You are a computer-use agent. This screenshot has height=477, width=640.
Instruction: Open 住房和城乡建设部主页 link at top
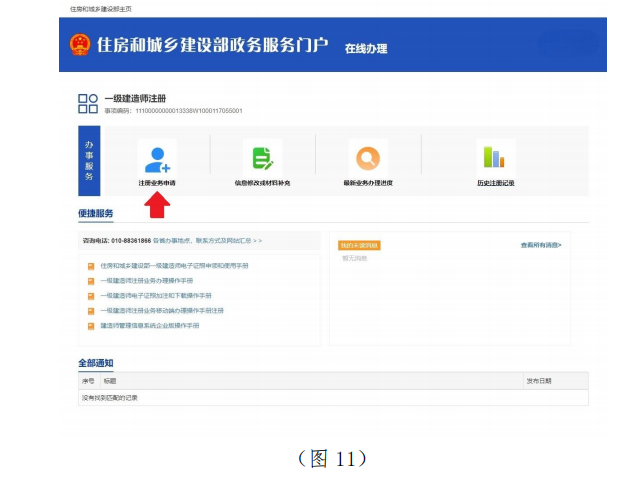[x=101, y=8]
